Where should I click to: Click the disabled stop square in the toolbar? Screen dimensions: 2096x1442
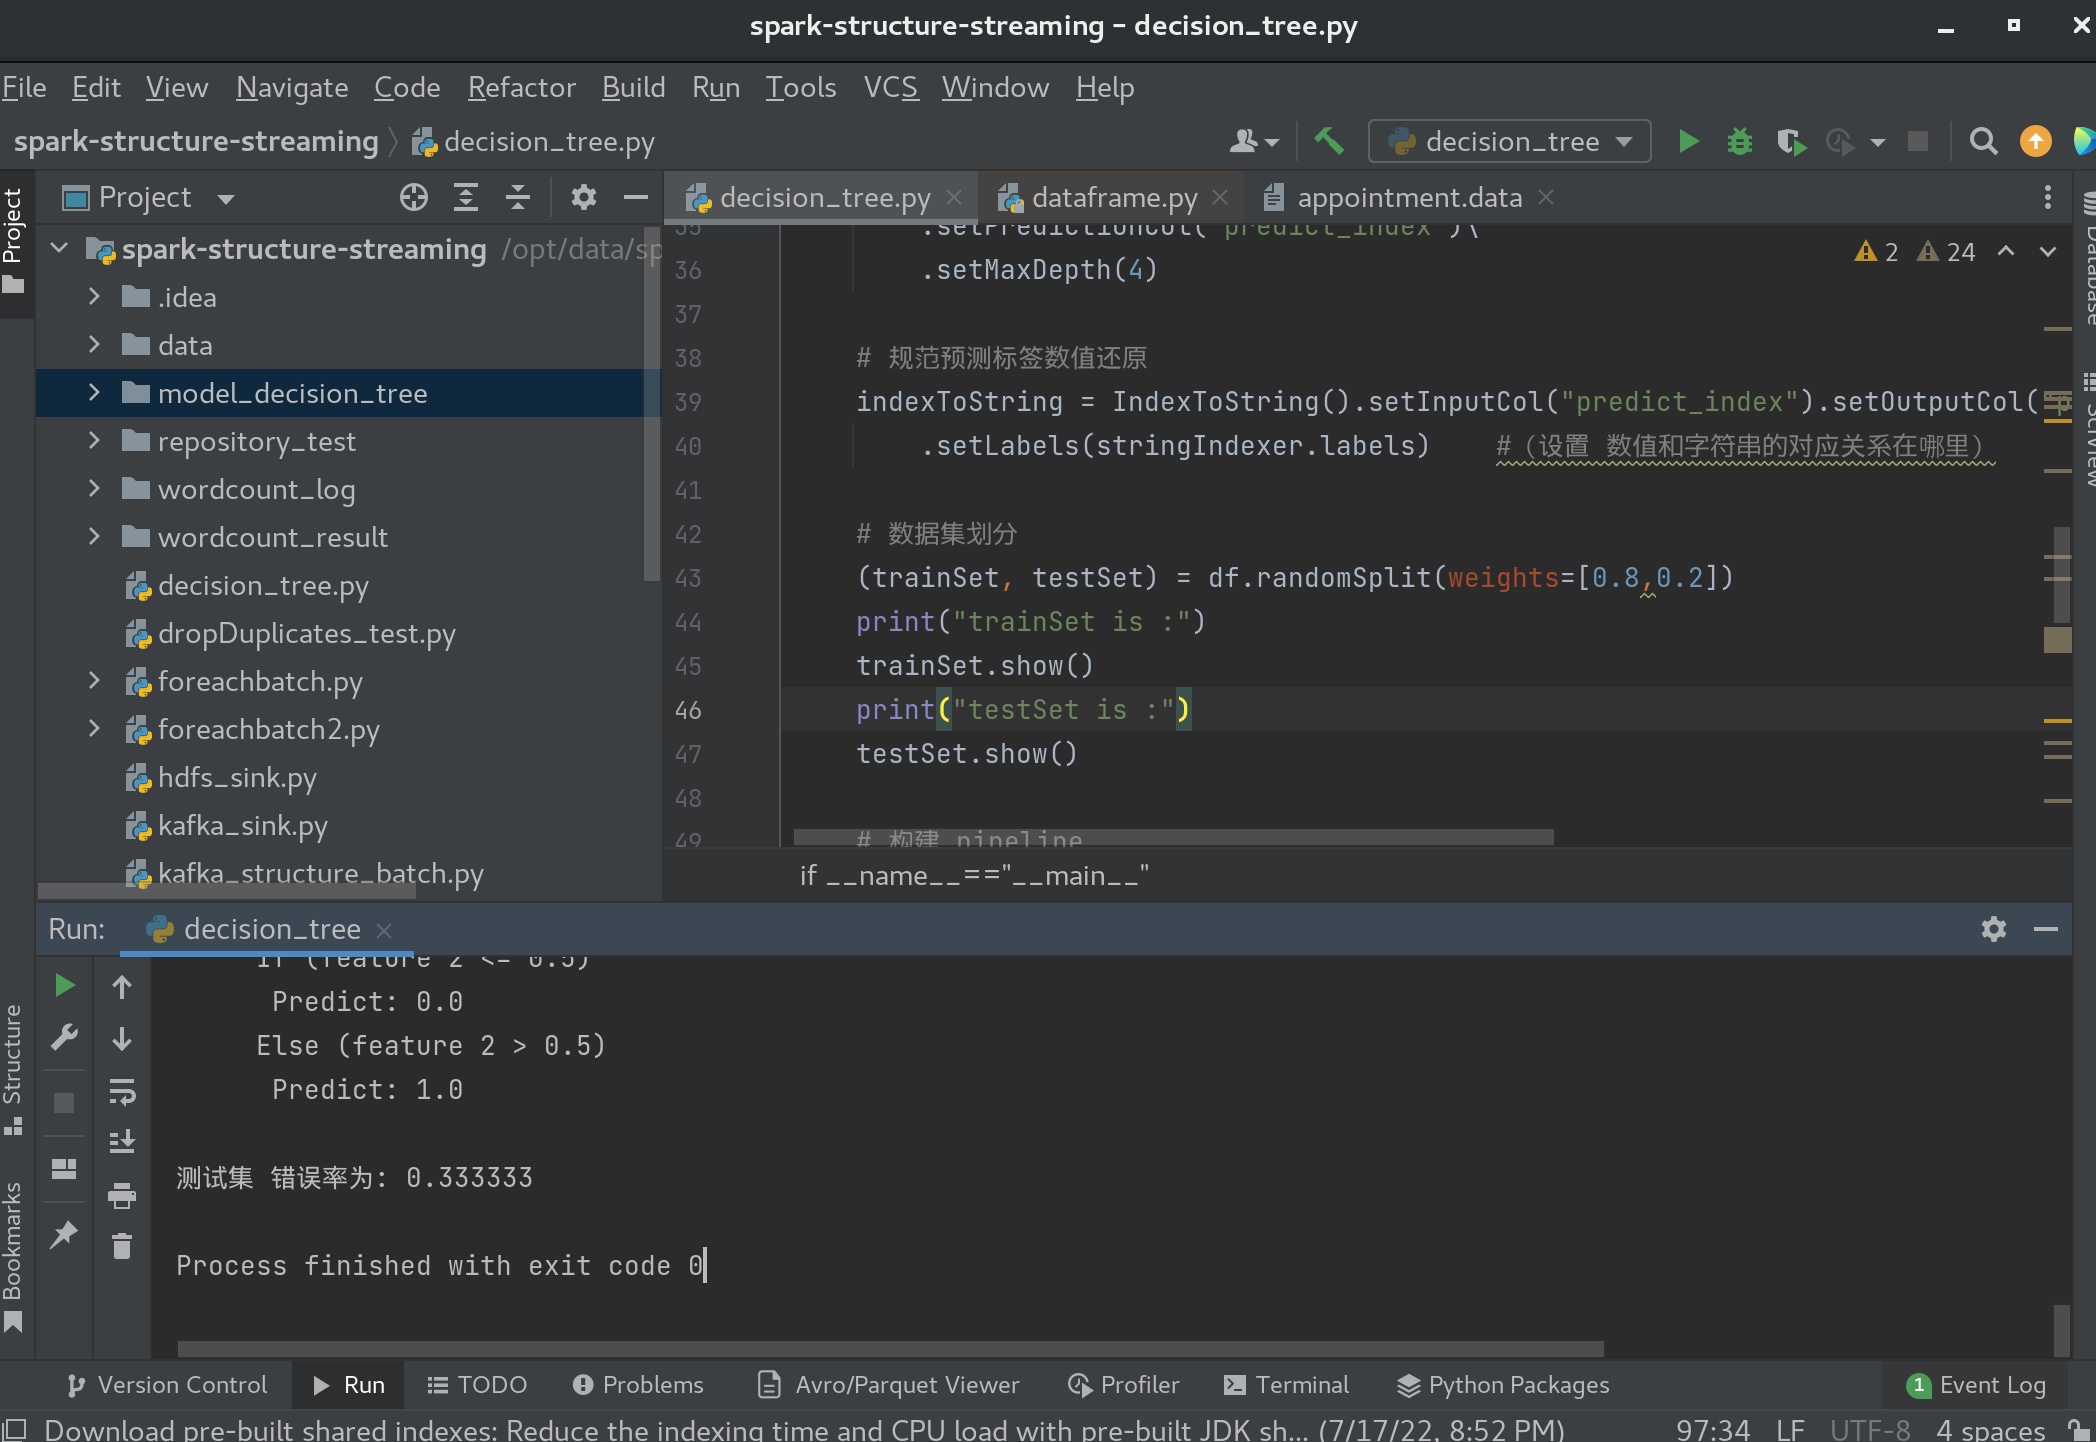click(x=1917, y=142)
